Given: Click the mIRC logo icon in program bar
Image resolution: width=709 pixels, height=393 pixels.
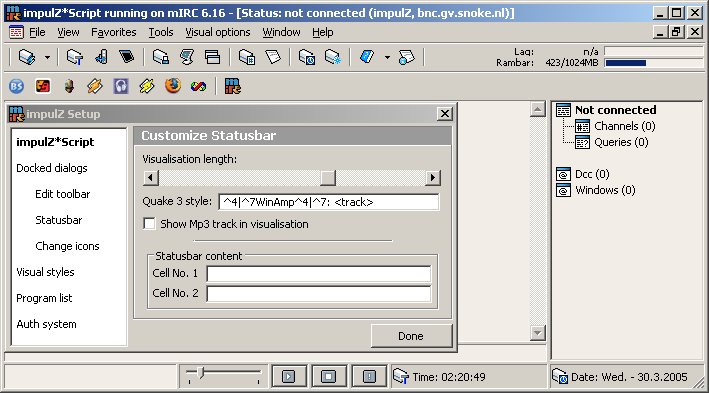Looking at the screenshot, I should (x=232, y=86).
